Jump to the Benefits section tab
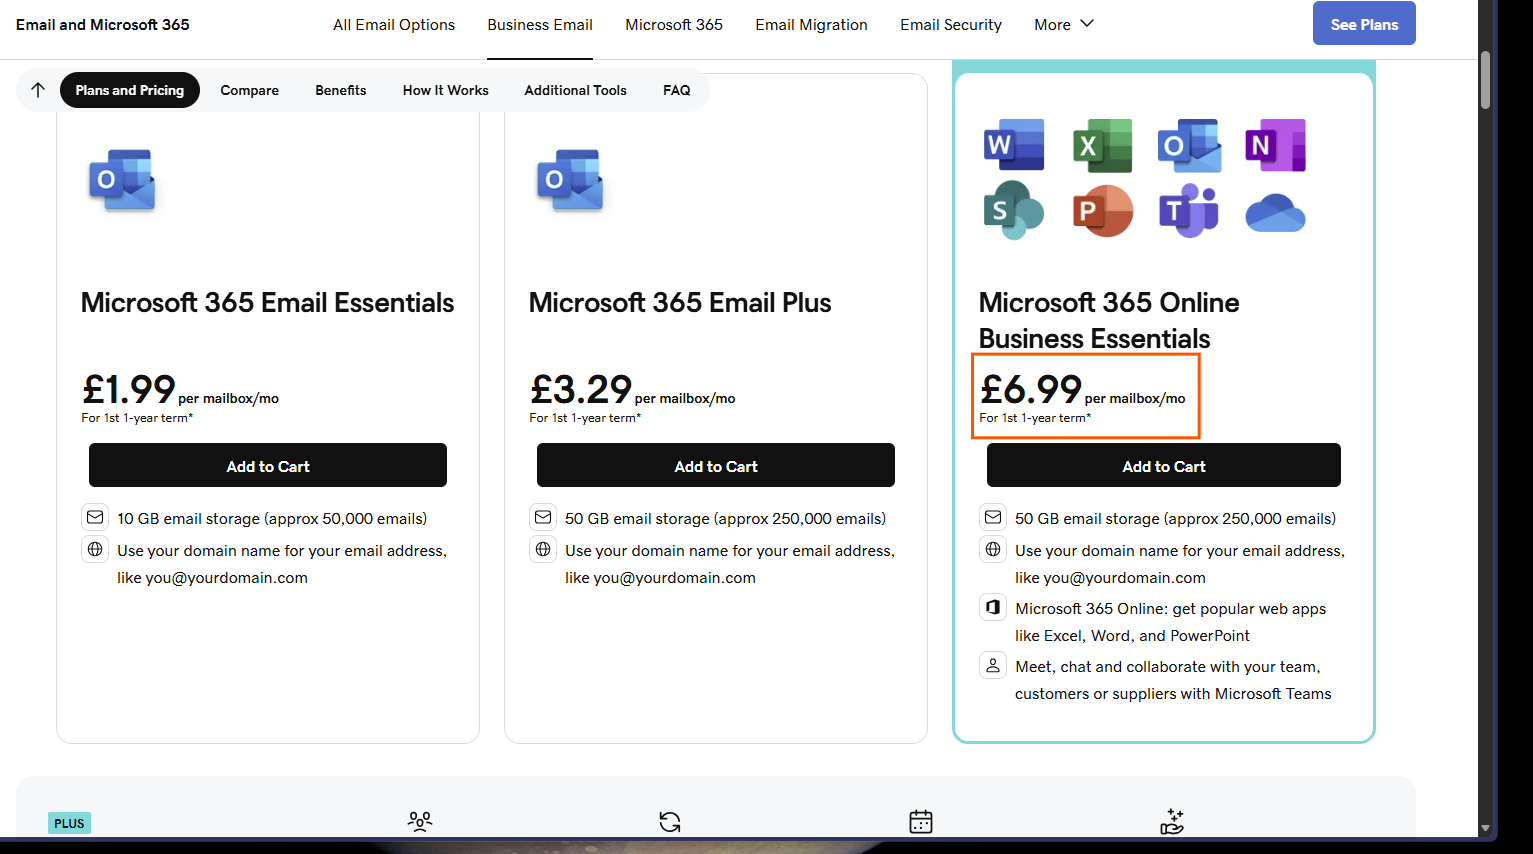 (x=341, y=90)
